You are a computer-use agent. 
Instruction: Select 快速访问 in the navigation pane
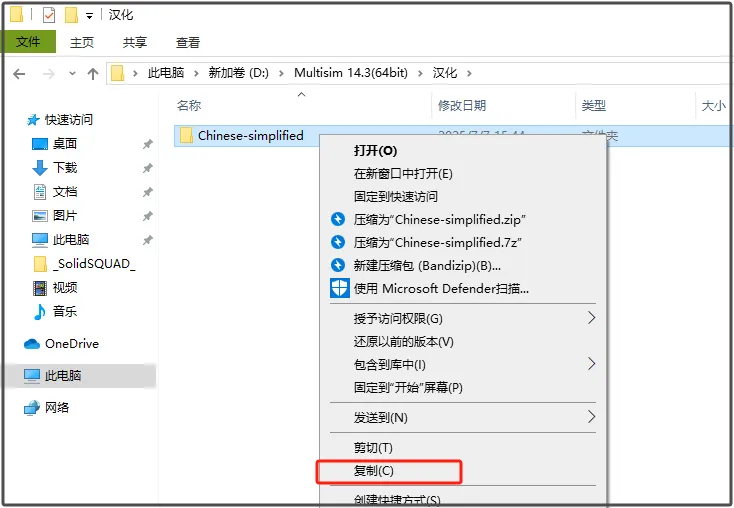tap(68, 120)
